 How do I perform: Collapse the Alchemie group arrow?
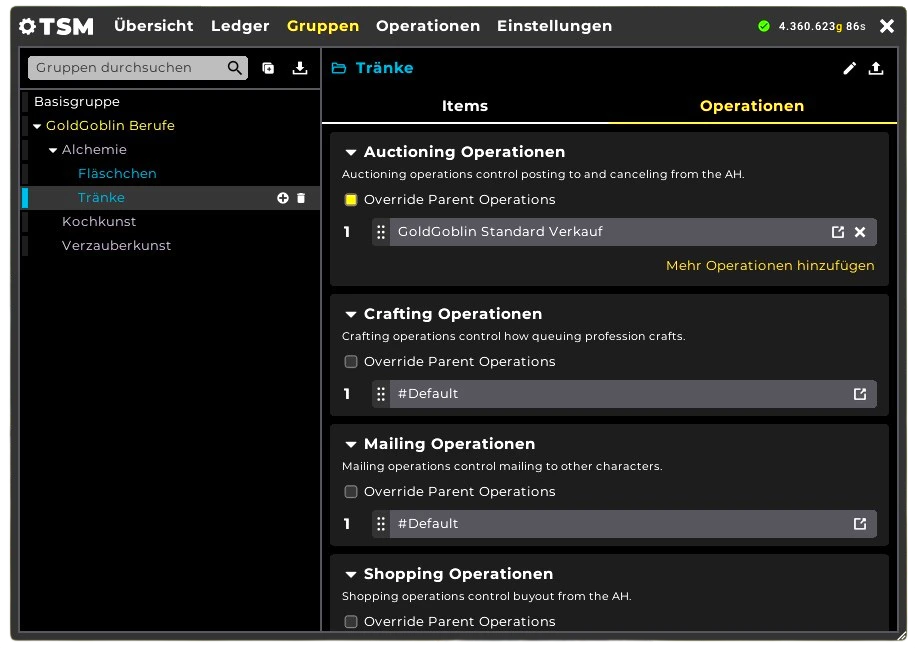coord(53,150)
